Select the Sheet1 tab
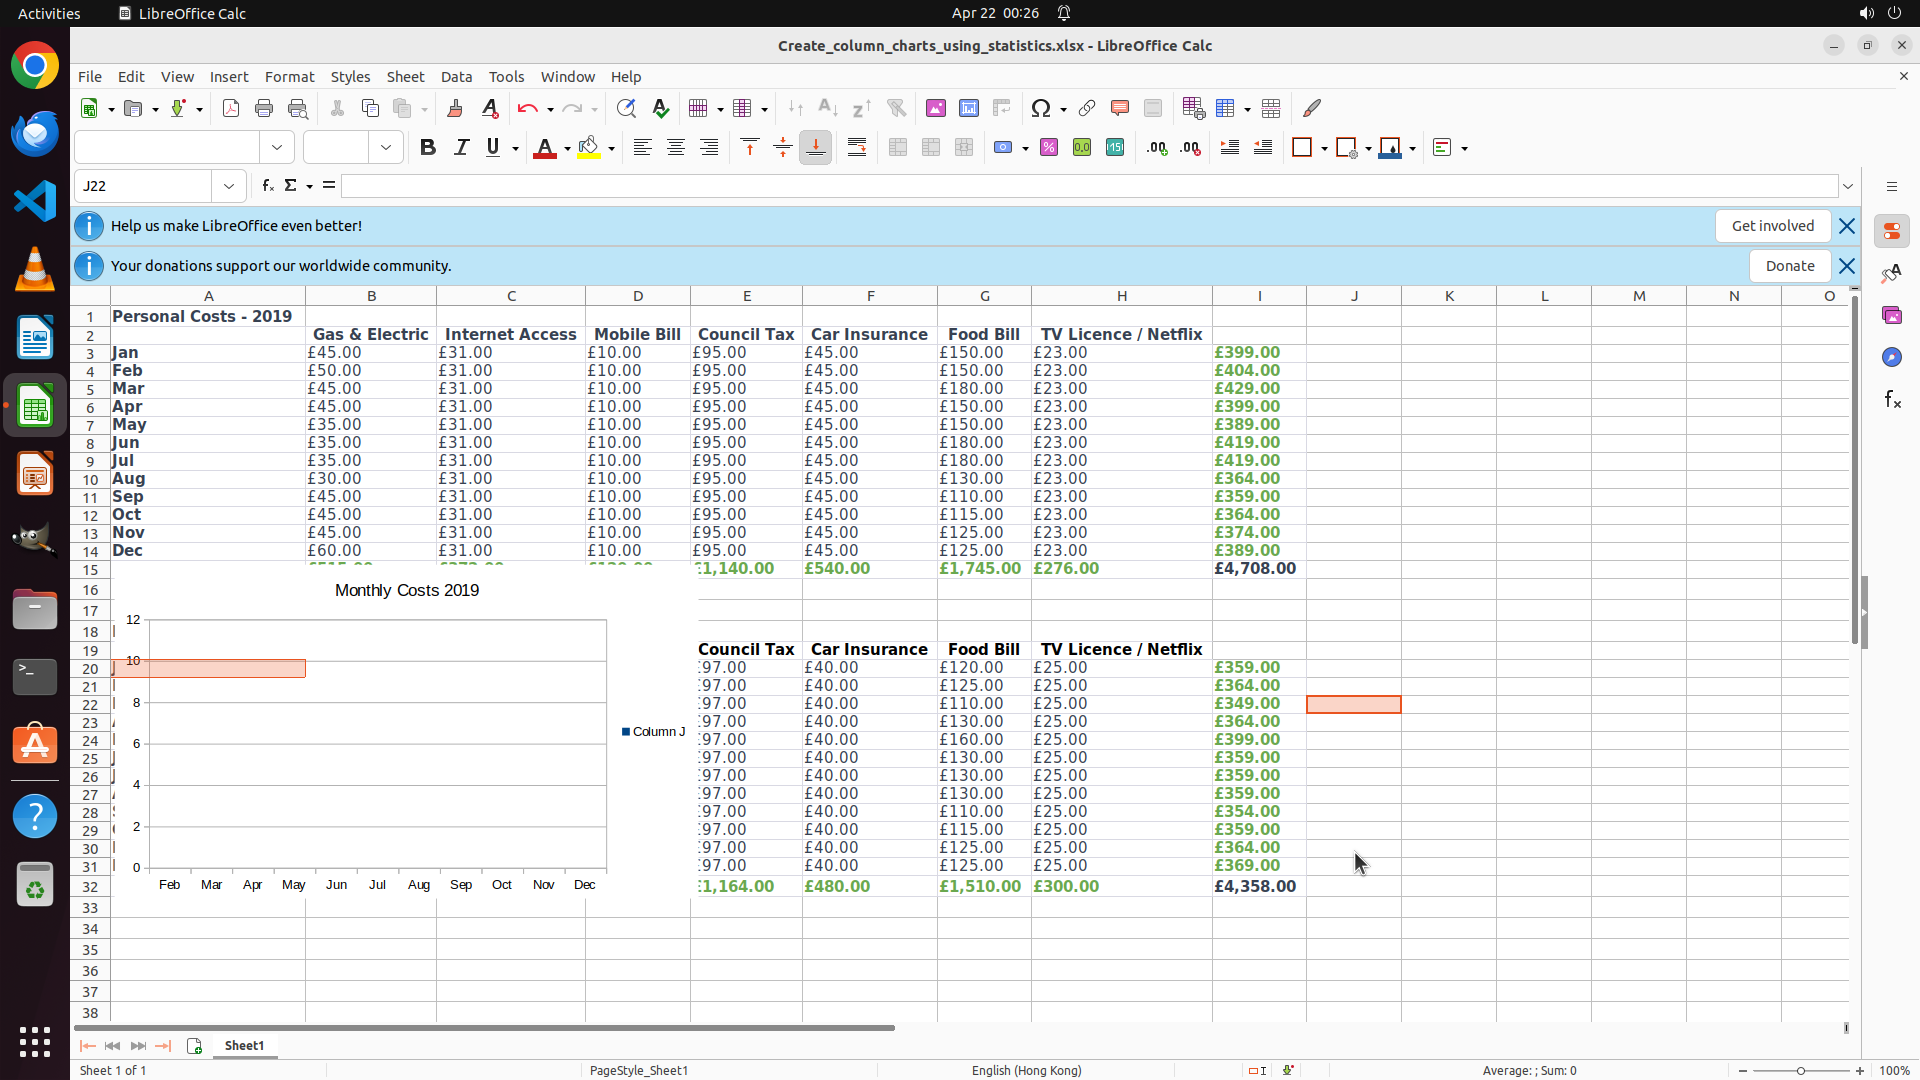 [244, 1045]
